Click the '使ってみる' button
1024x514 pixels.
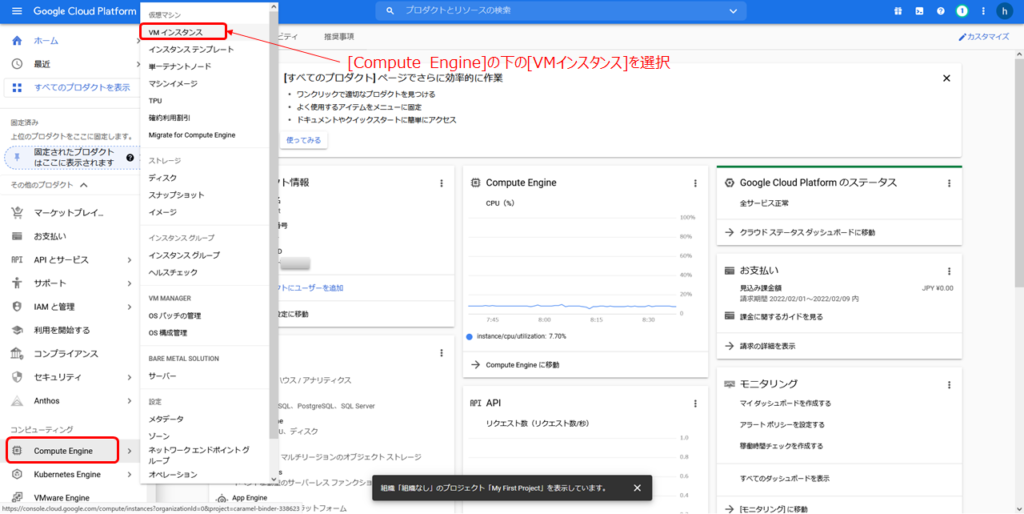click(x=304, y=140)
